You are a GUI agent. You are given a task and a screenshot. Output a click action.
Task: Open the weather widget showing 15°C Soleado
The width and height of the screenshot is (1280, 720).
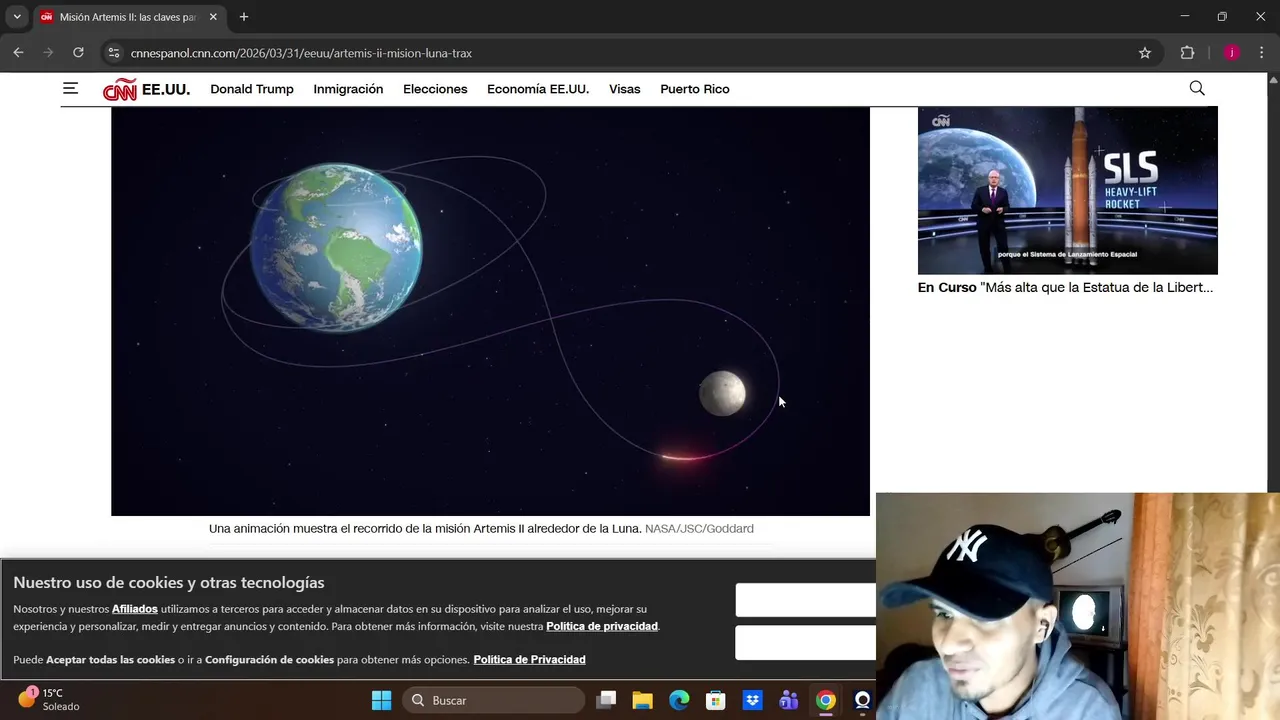pos(50,699)
